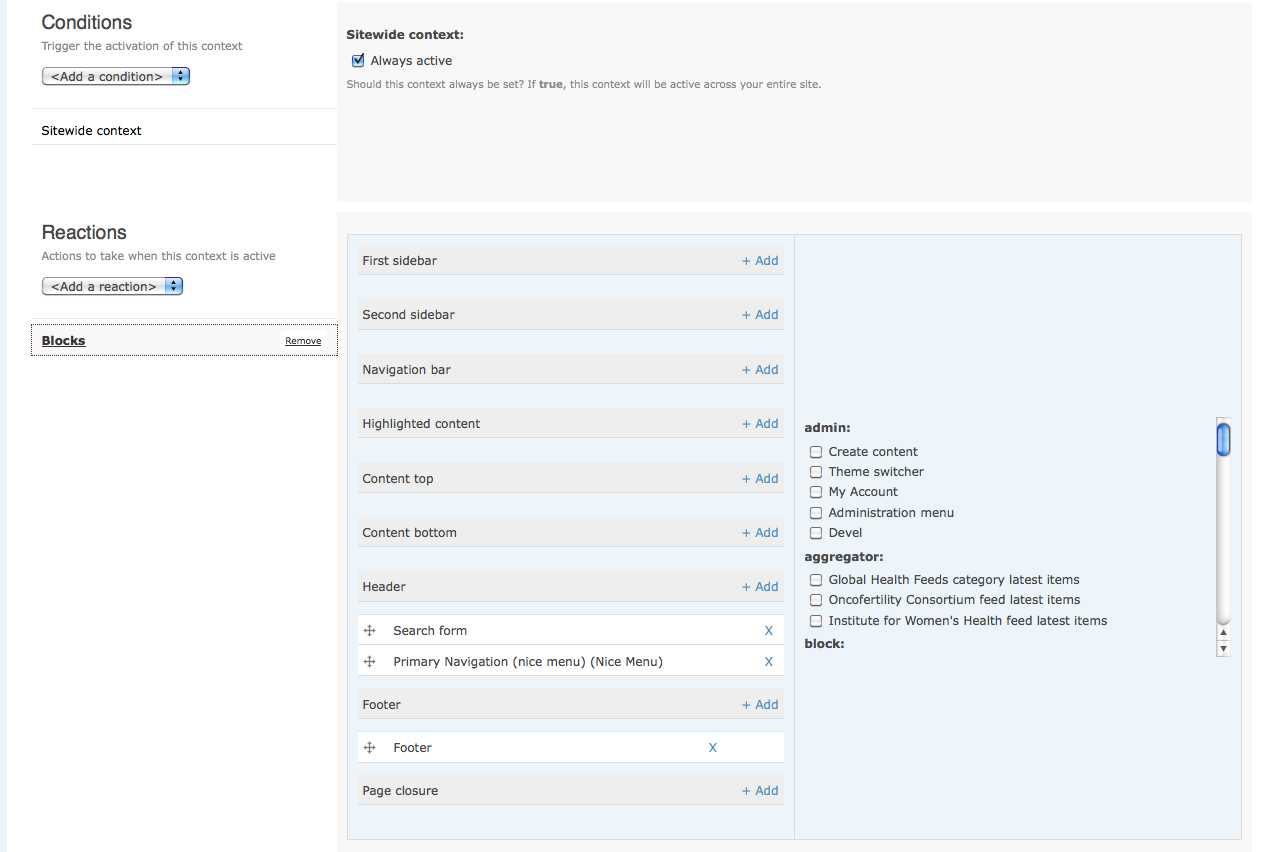The width and height of the screenshot is (1267, 852).
Task: Remove the Footer block using X
Action: pyautogui.click(x=713, y=748)
